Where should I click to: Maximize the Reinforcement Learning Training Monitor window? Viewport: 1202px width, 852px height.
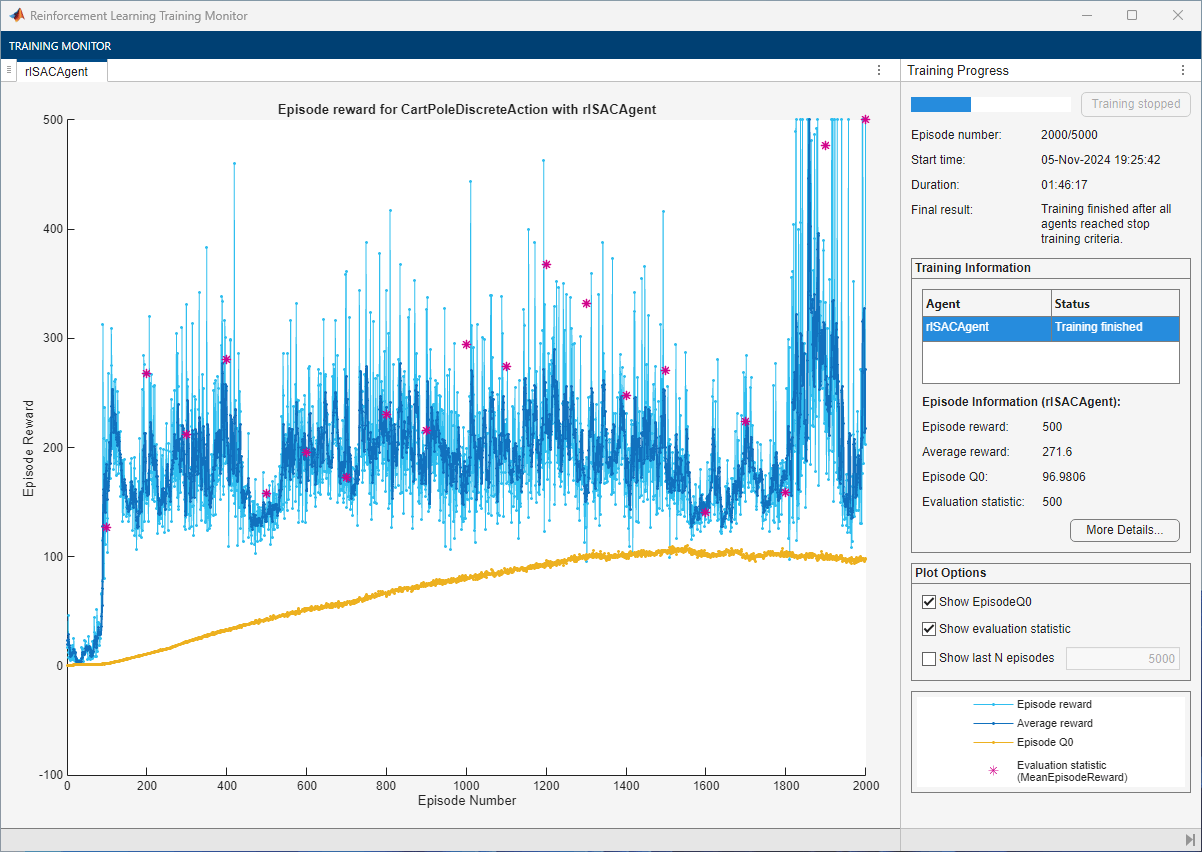click(x=1132, y=16)
